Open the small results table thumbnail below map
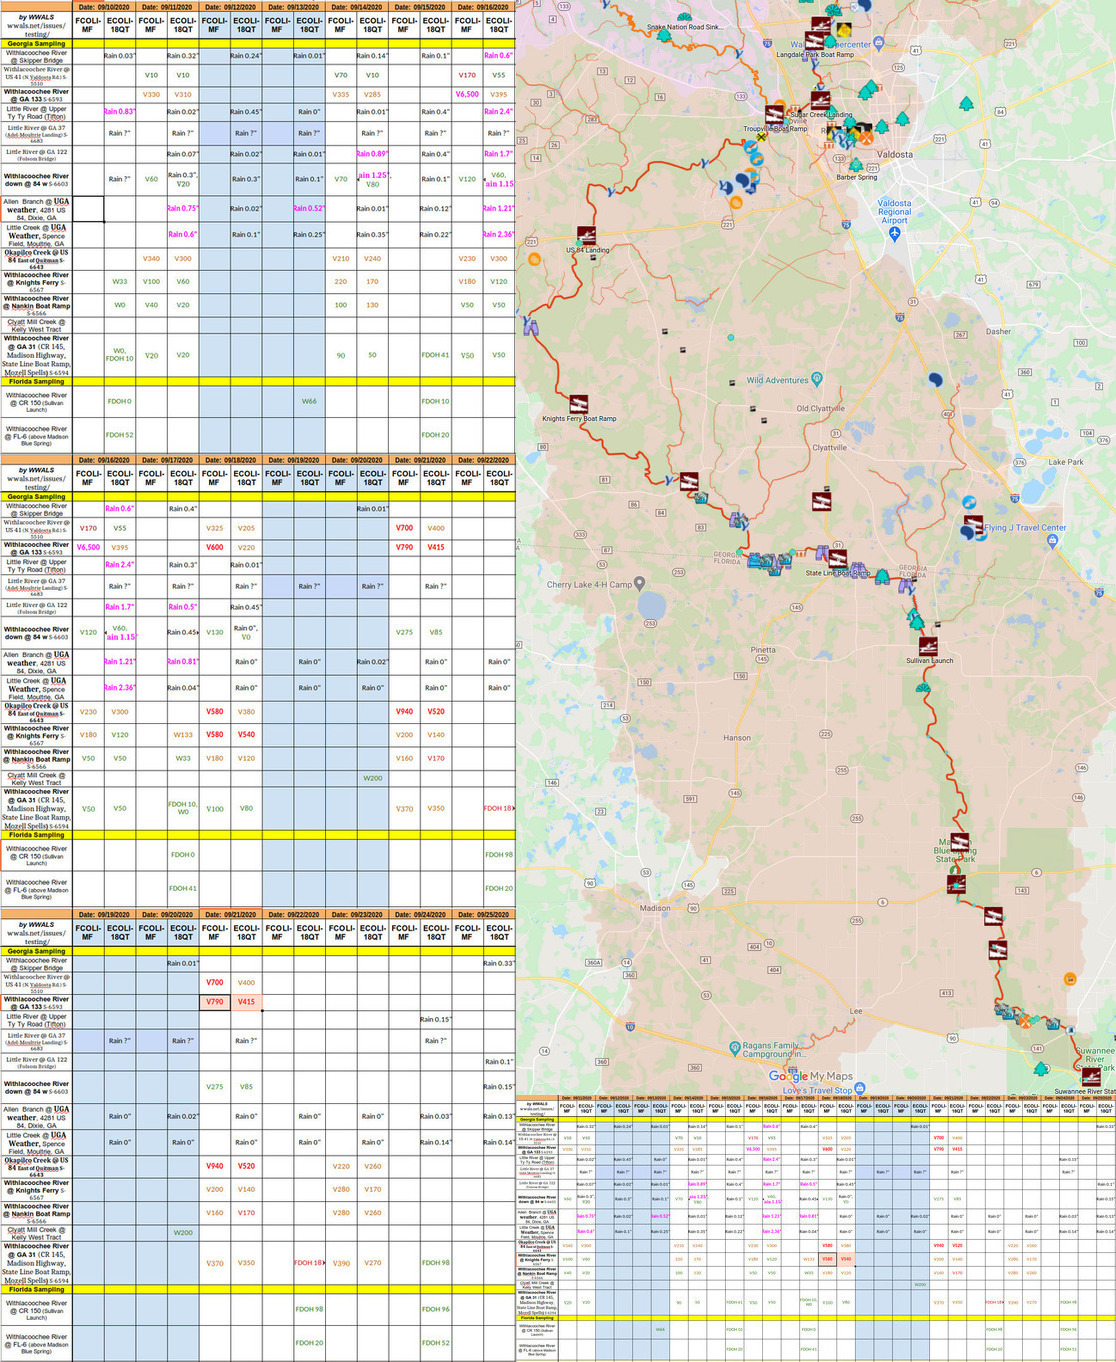 816,1228
